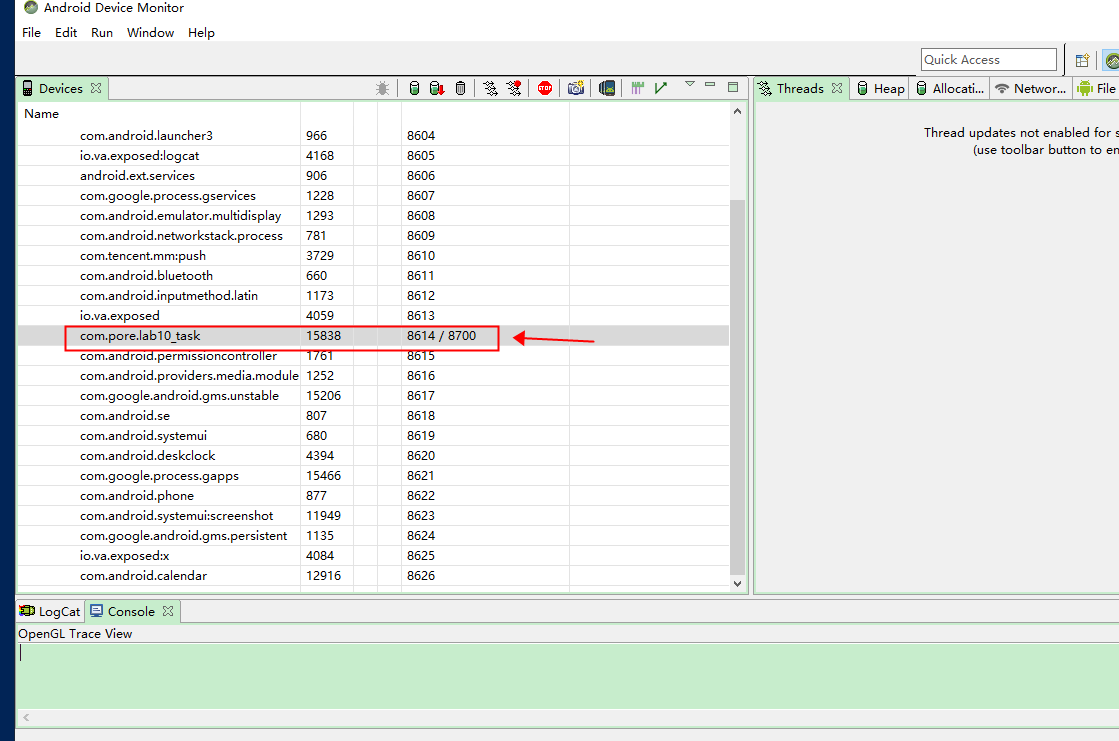Click the Update Threads icon
Image resolution: width=1119 pixels, height=741 pixels.
[490, 88]
